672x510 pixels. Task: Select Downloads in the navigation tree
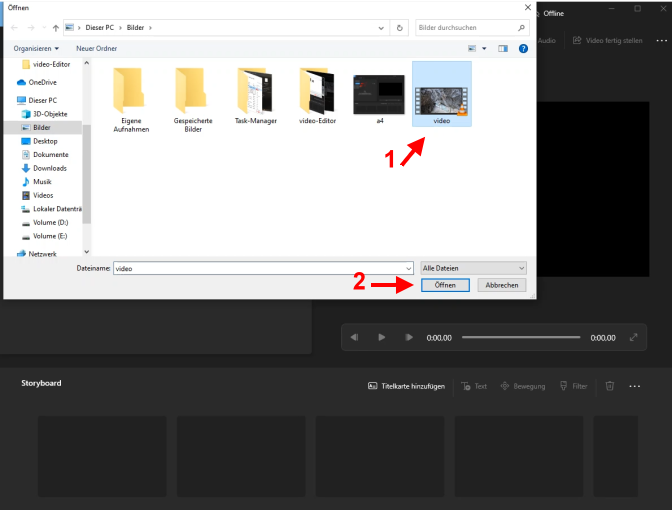pyautogui.click(x=49, y=168)
